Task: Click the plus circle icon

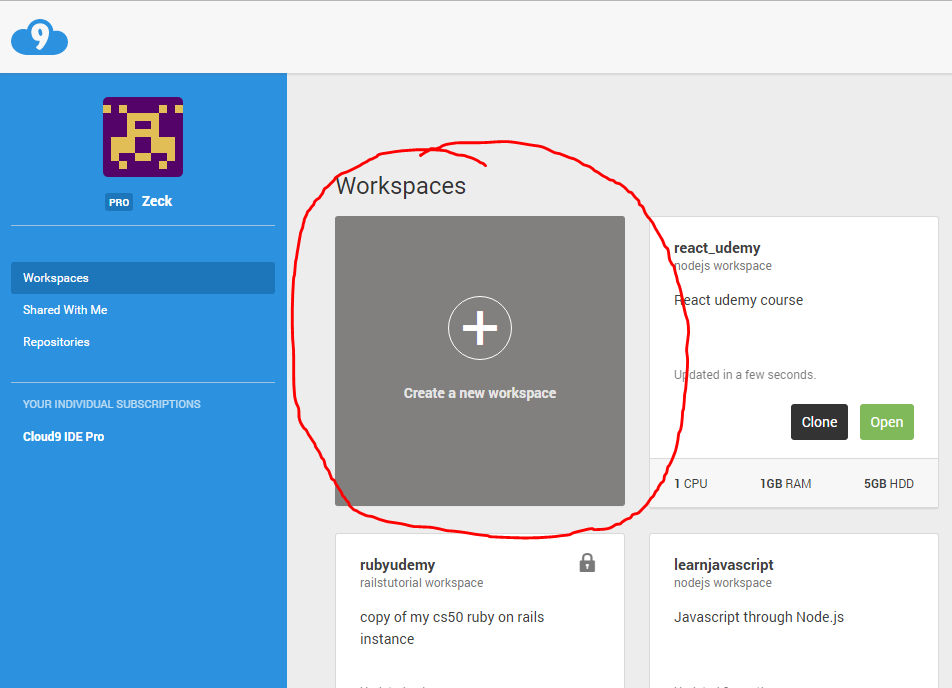Action: point(480,328)
